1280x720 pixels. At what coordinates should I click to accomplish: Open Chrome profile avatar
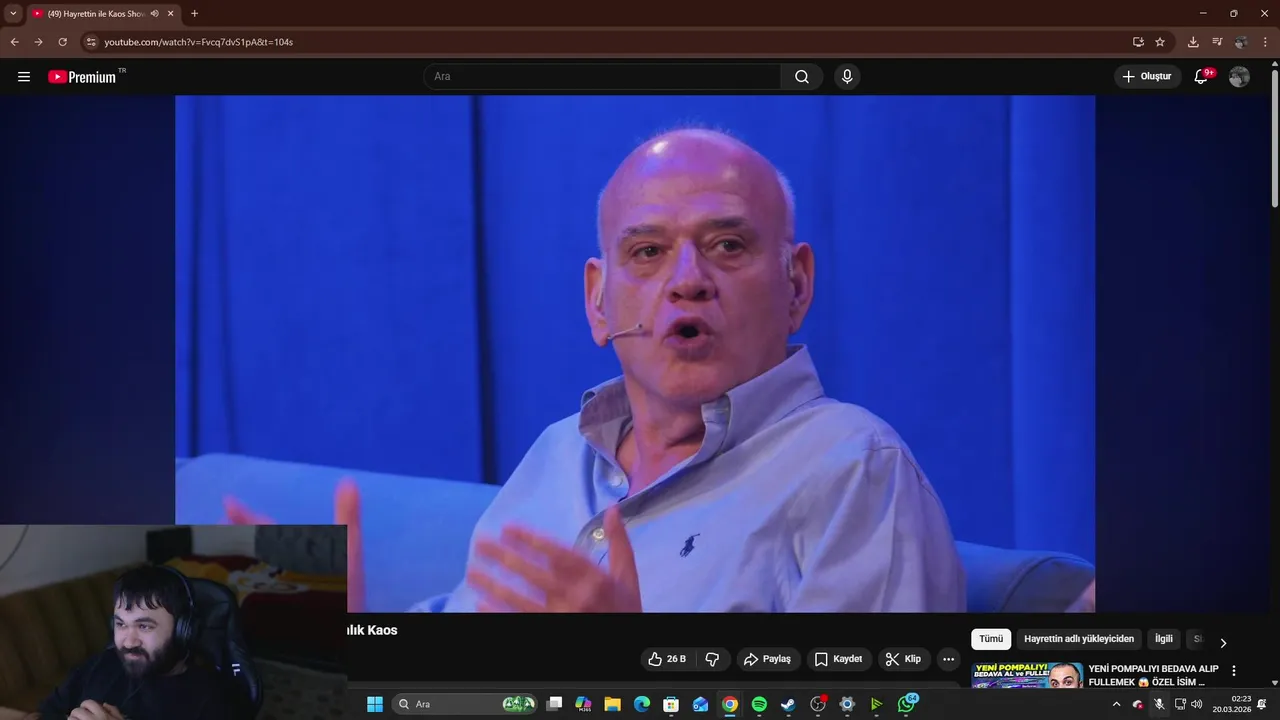1241,42
